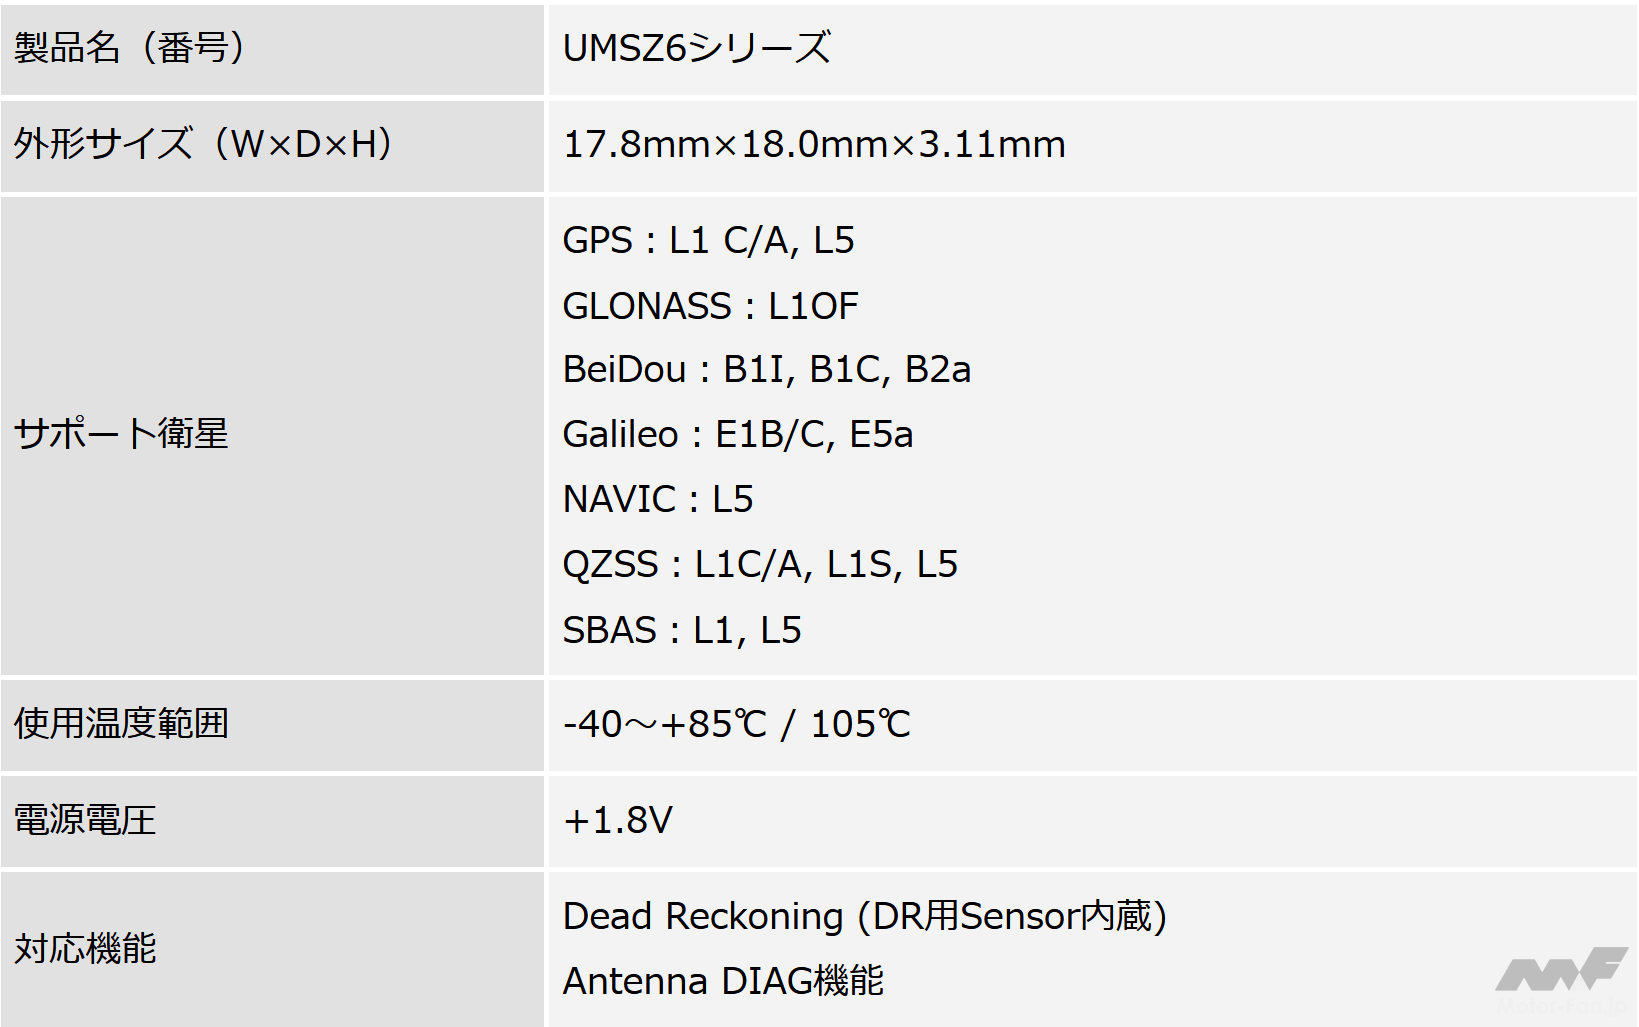Click the SBAS : L1, L5 line
Viewport: 1639px width, 1027px height.
(682, 630)
